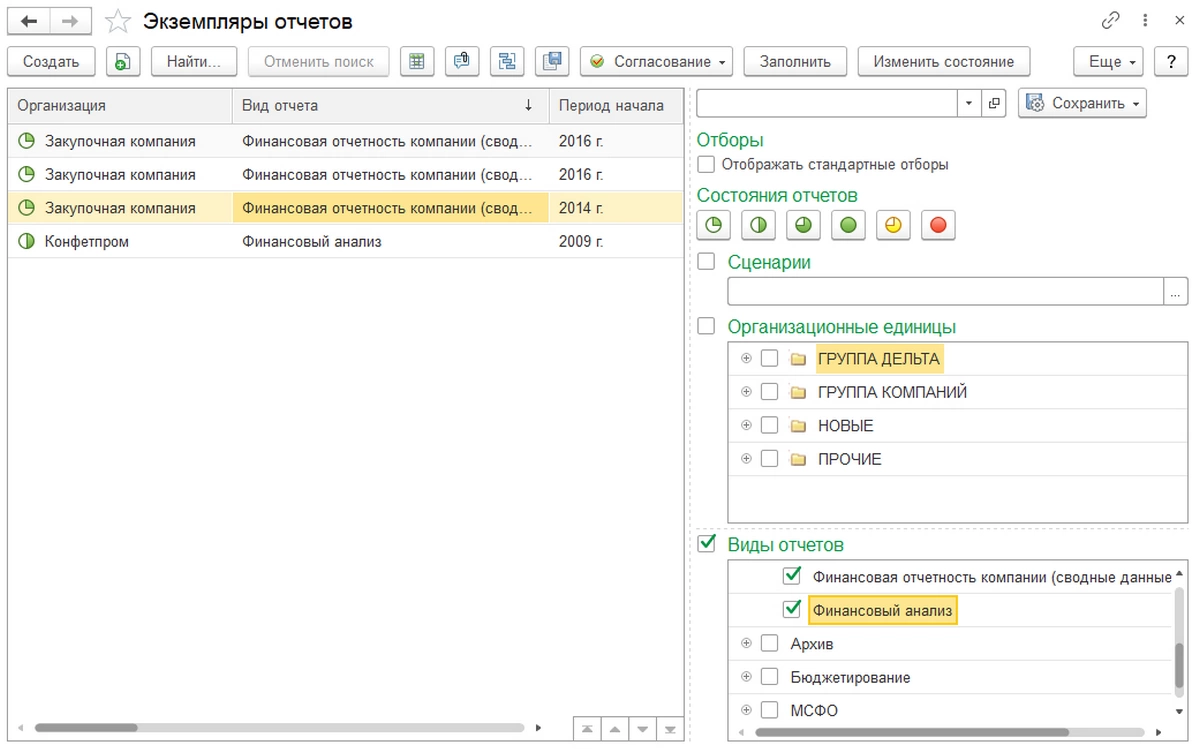Check the НОВЫЕ group checkbox
The width and height of the screenshot is (1200, 753).
point(769,426)
